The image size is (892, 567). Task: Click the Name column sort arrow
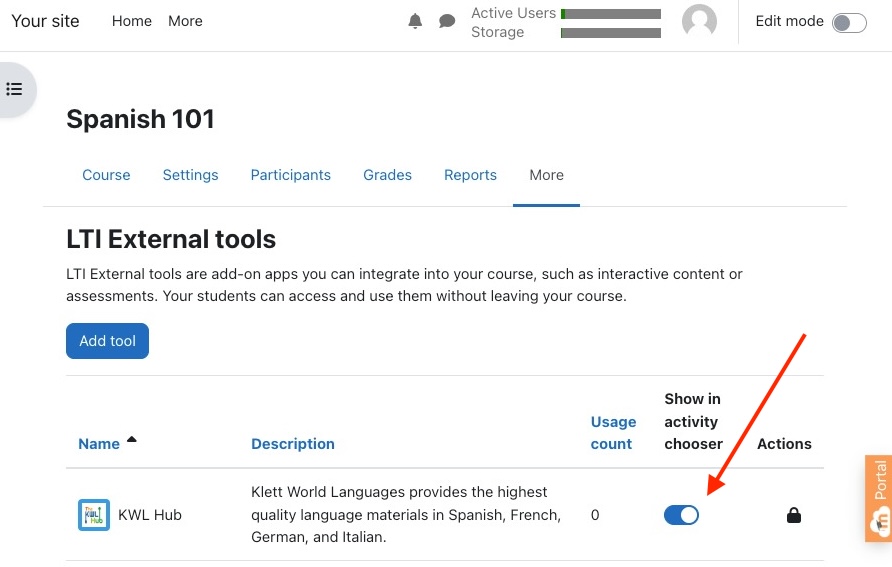132,439
